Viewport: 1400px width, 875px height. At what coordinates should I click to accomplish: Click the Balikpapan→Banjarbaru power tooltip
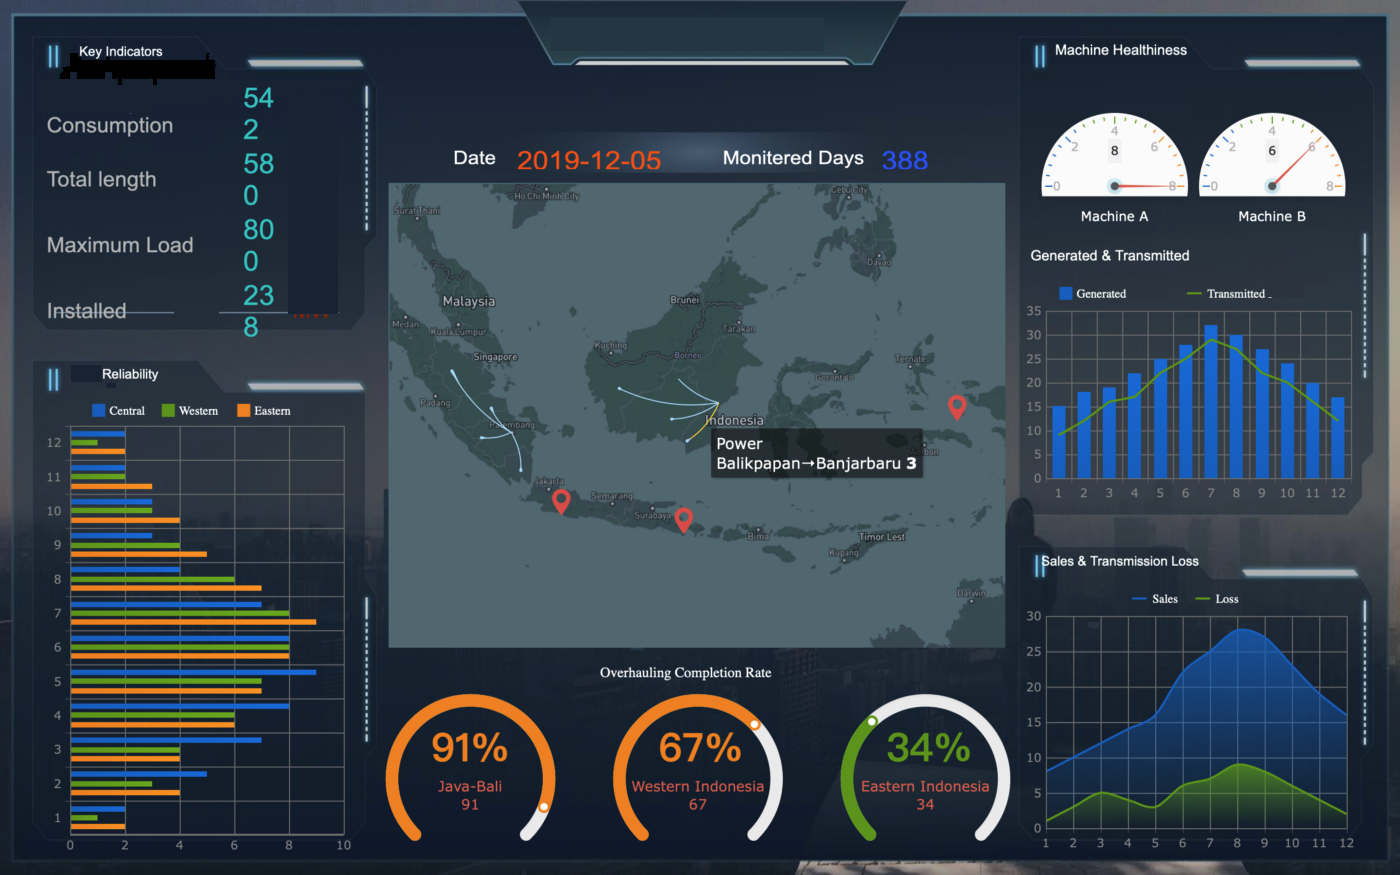[x=817, y=453]
